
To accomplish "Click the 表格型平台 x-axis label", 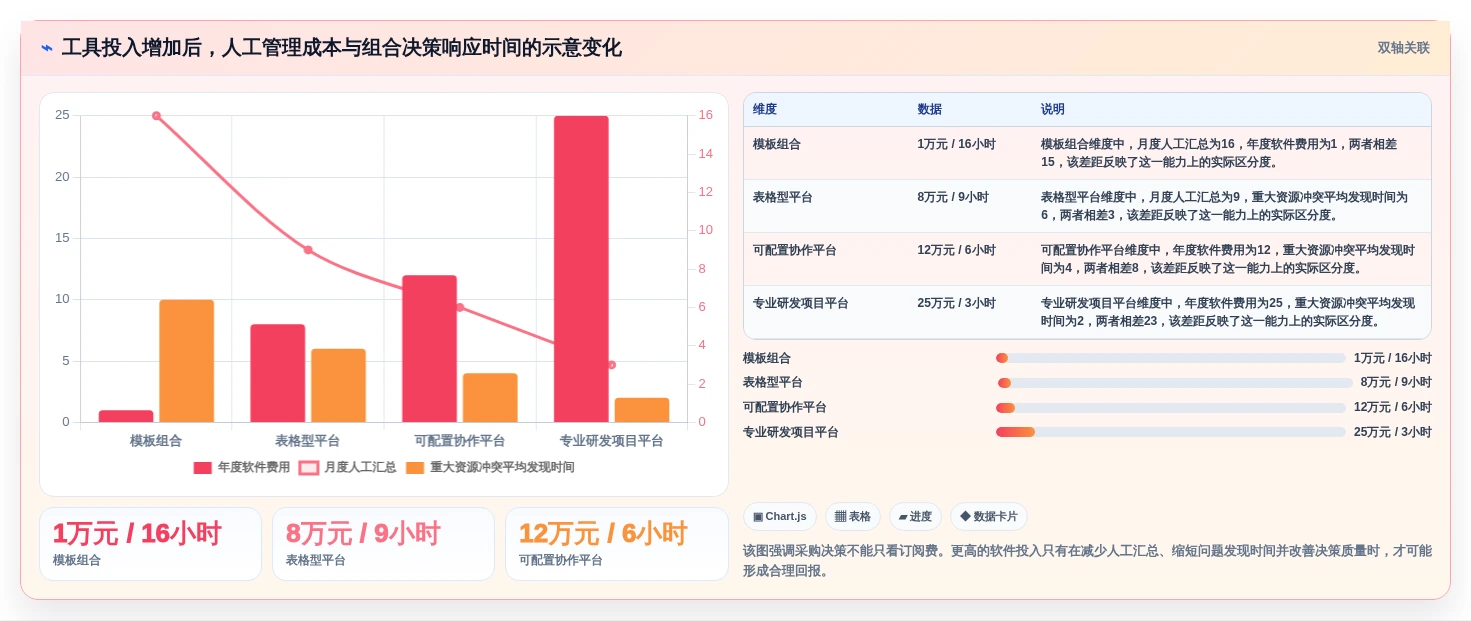I will click(308, 441).
